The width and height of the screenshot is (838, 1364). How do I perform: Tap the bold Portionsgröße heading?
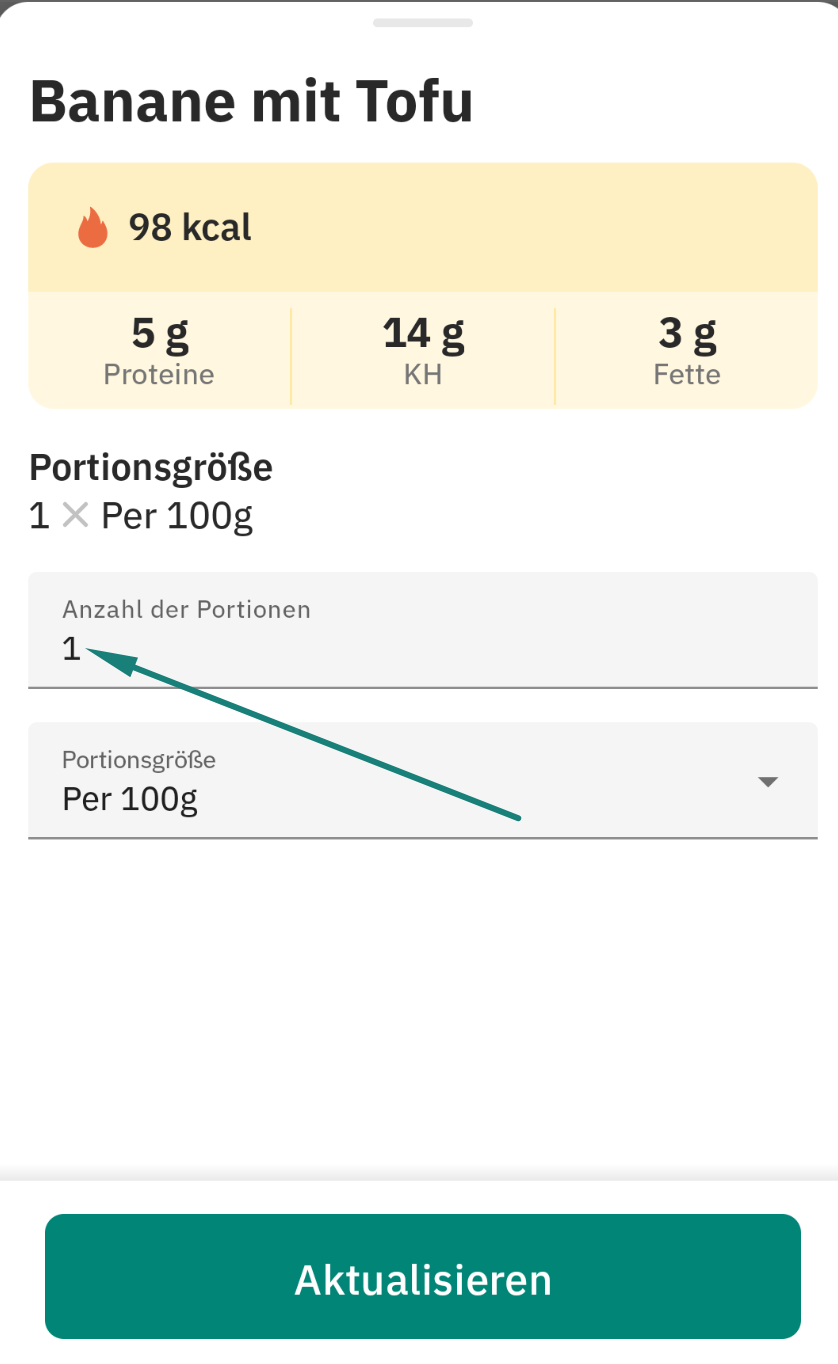click(151, 467)
